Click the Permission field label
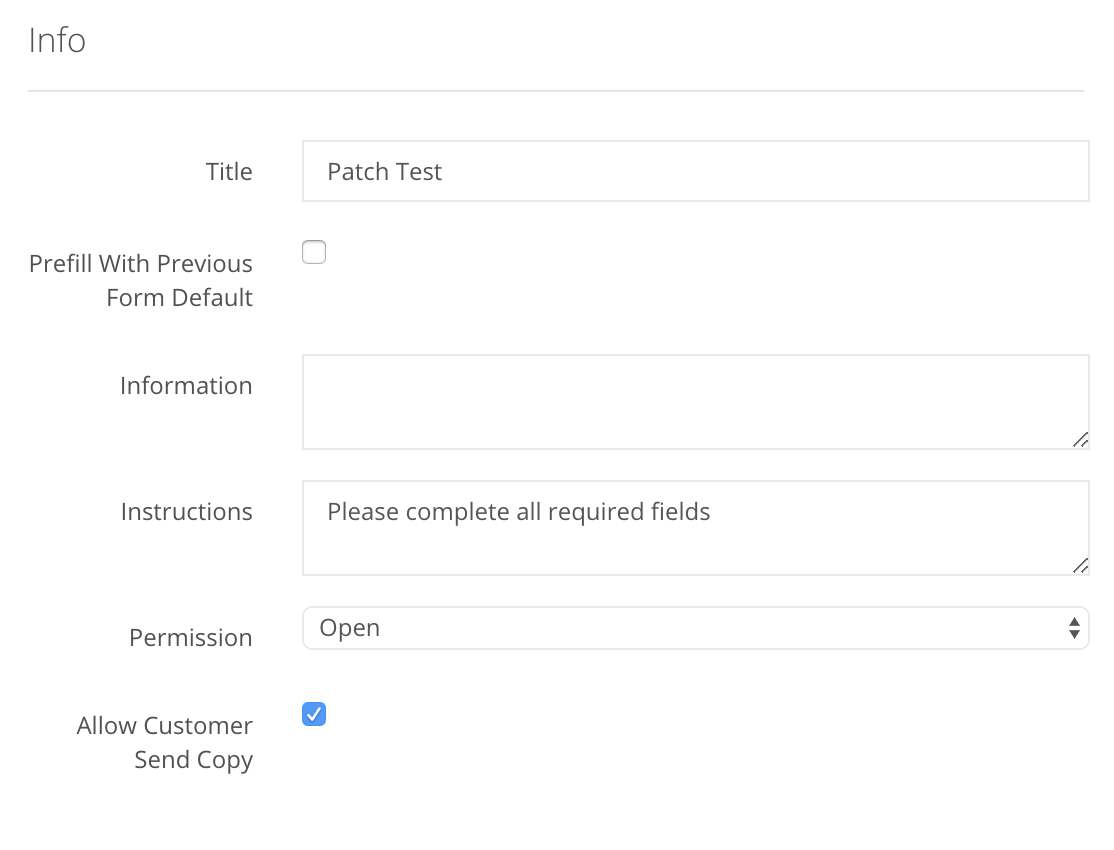1114x850 pixels. 190,638
